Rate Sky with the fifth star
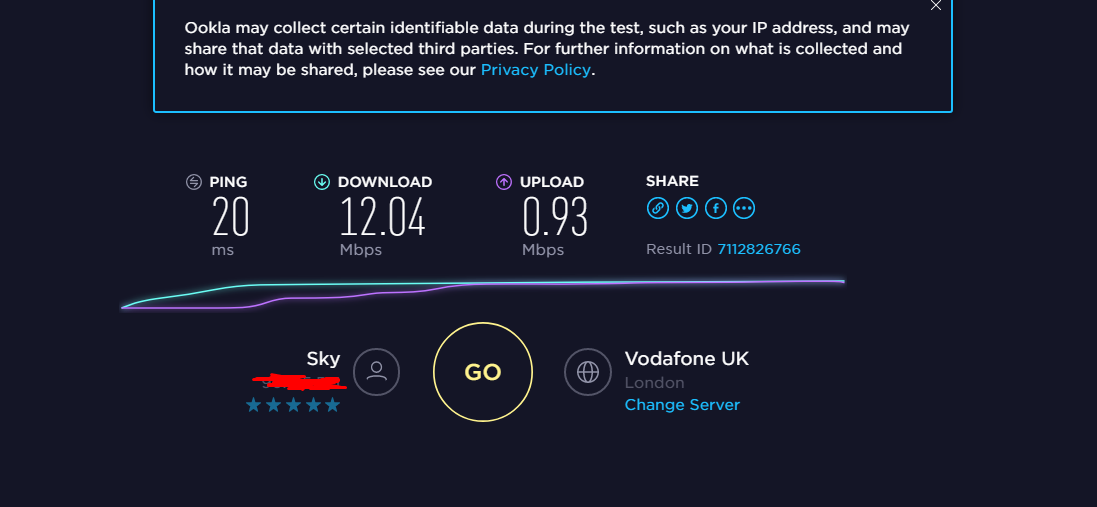 (x=332, y=405)
